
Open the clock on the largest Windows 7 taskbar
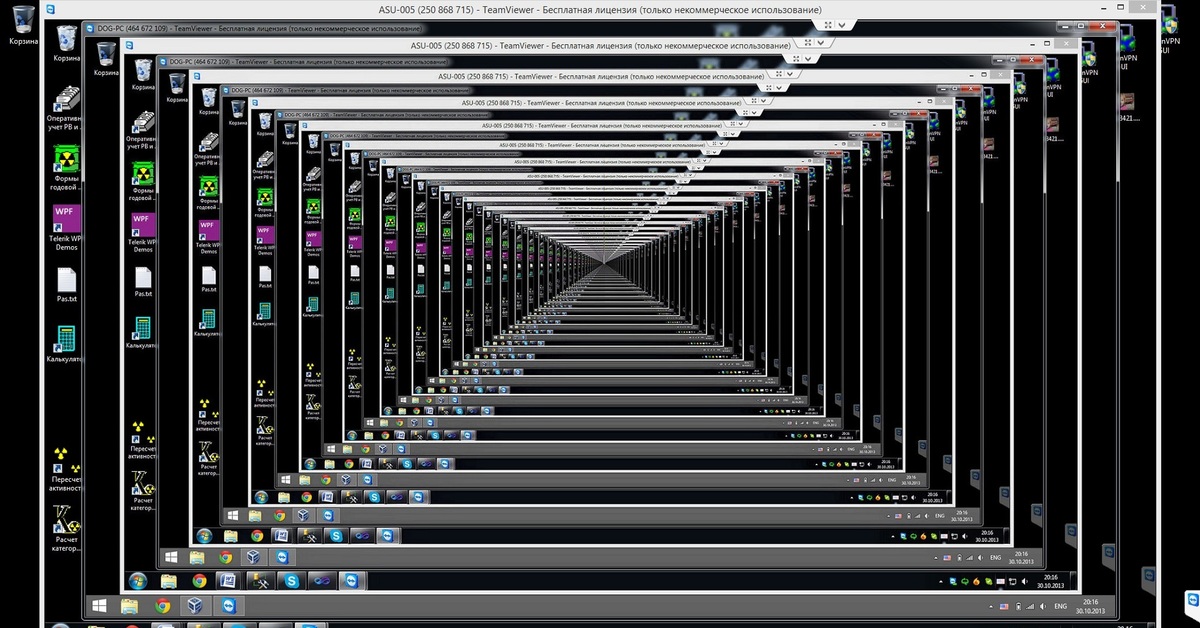[1050, 581]
